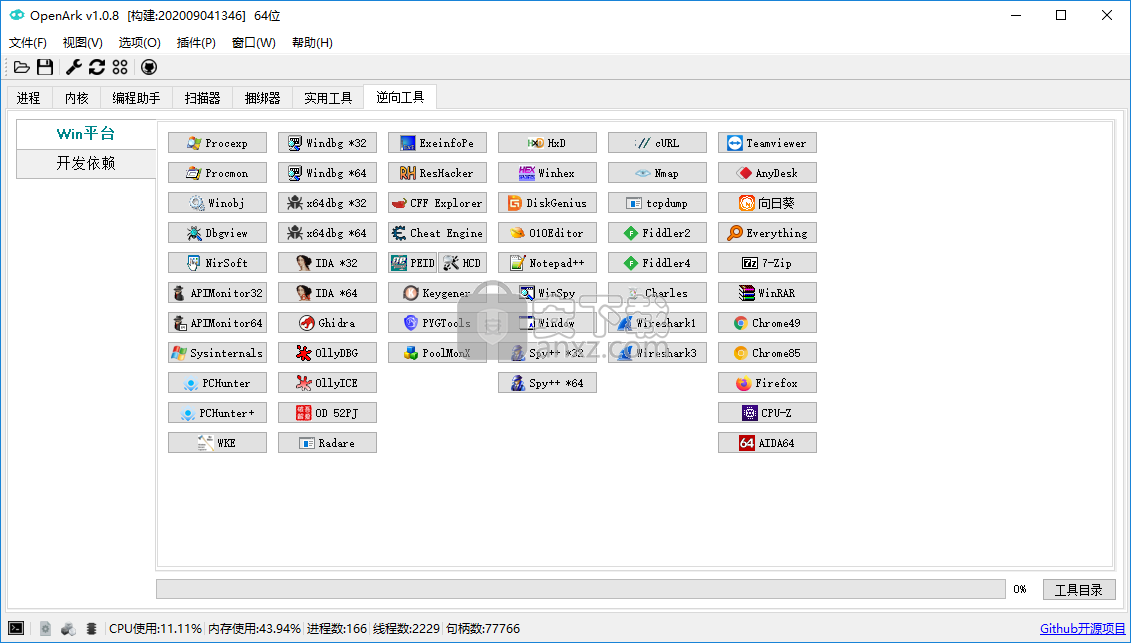The width and height of the screenshot is (1131, 643).
Task: Open AnyDesk tool
Action: 767,173
